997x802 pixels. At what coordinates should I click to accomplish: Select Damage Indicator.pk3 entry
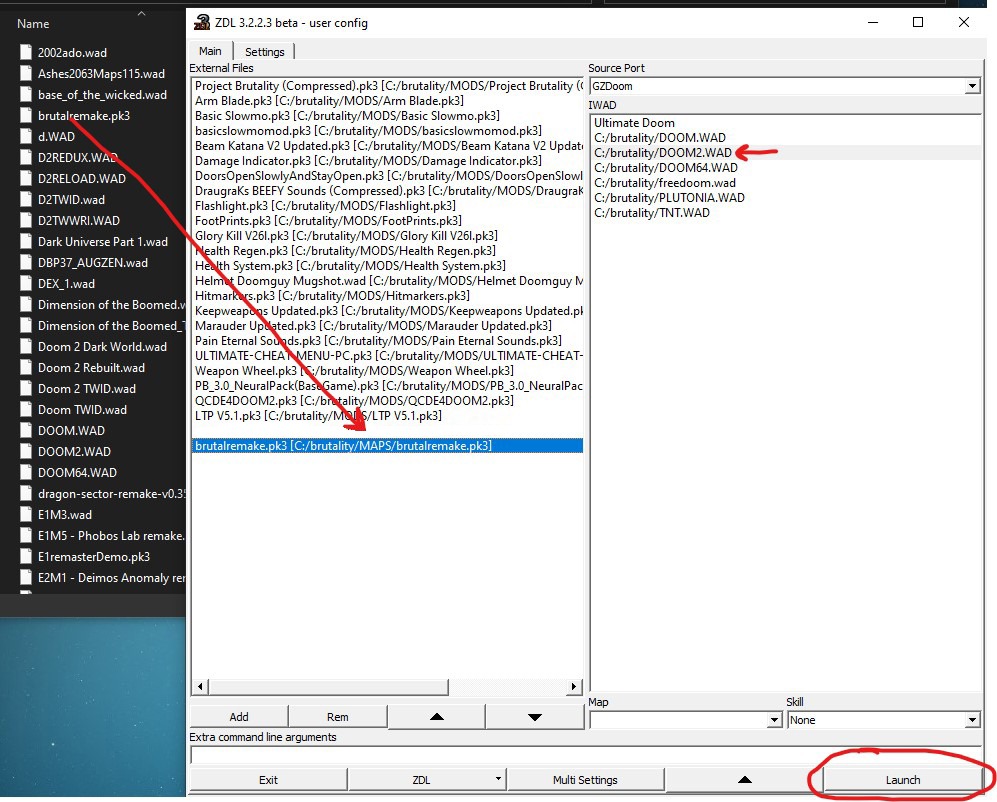point(387,161)
